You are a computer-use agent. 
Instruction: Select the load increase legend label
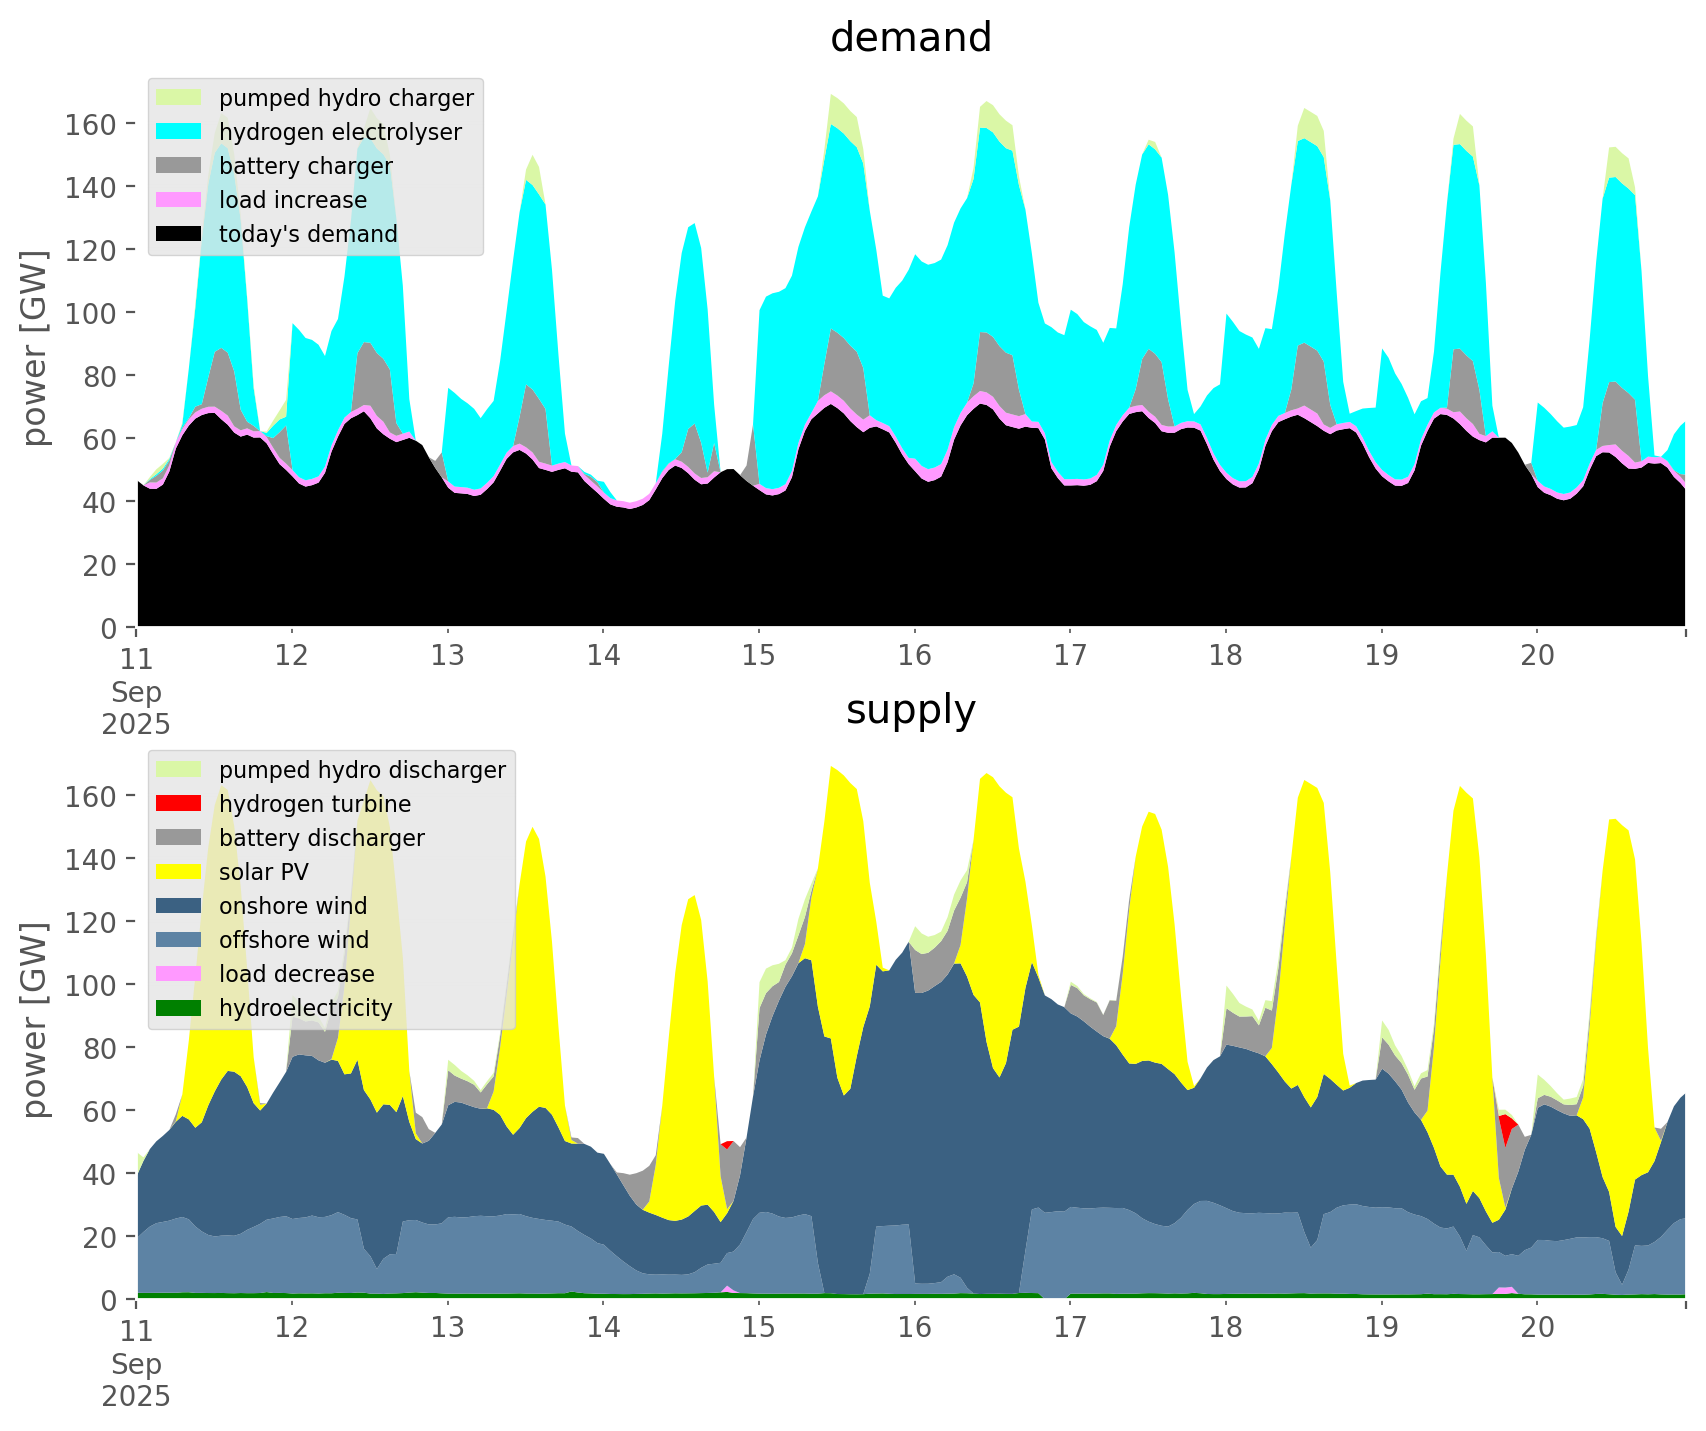[x=293, y=200]
